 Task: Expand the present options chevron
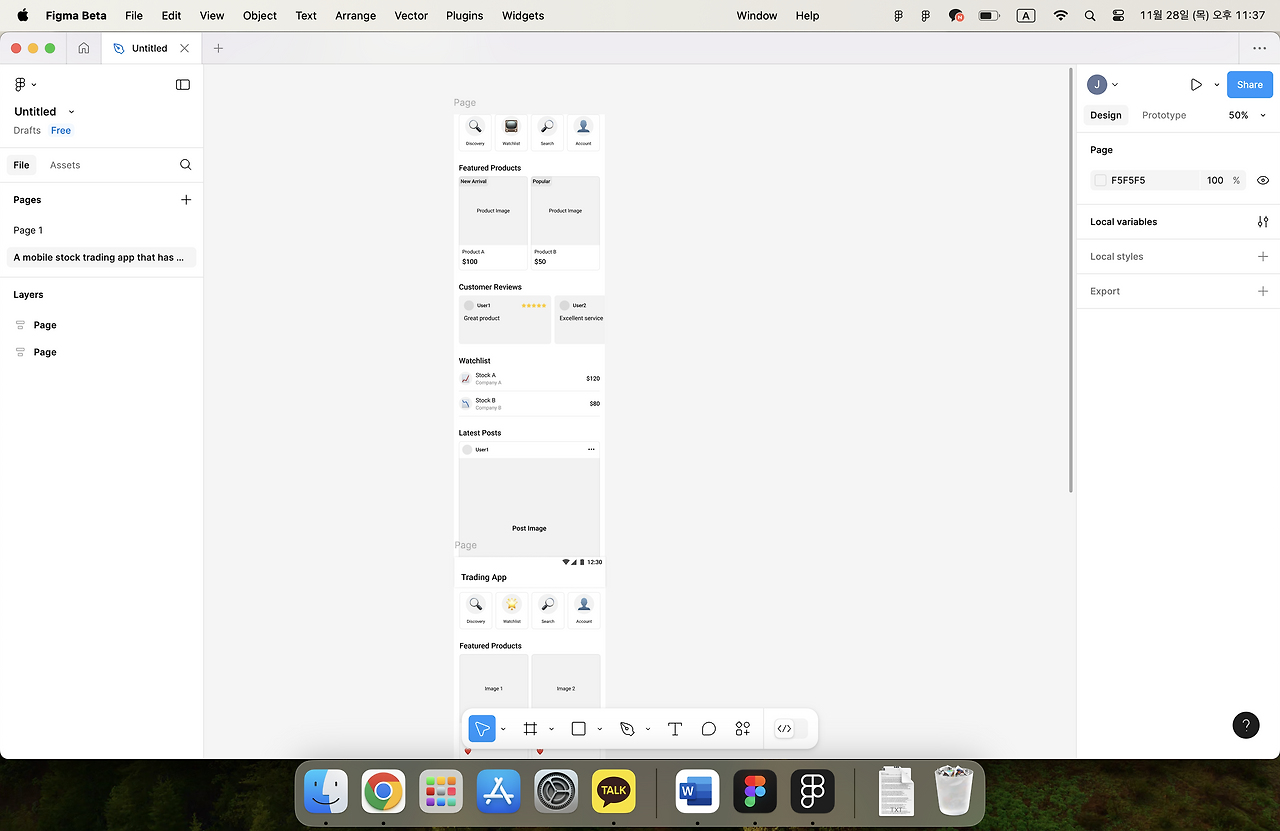click(x=1217, y=85)
